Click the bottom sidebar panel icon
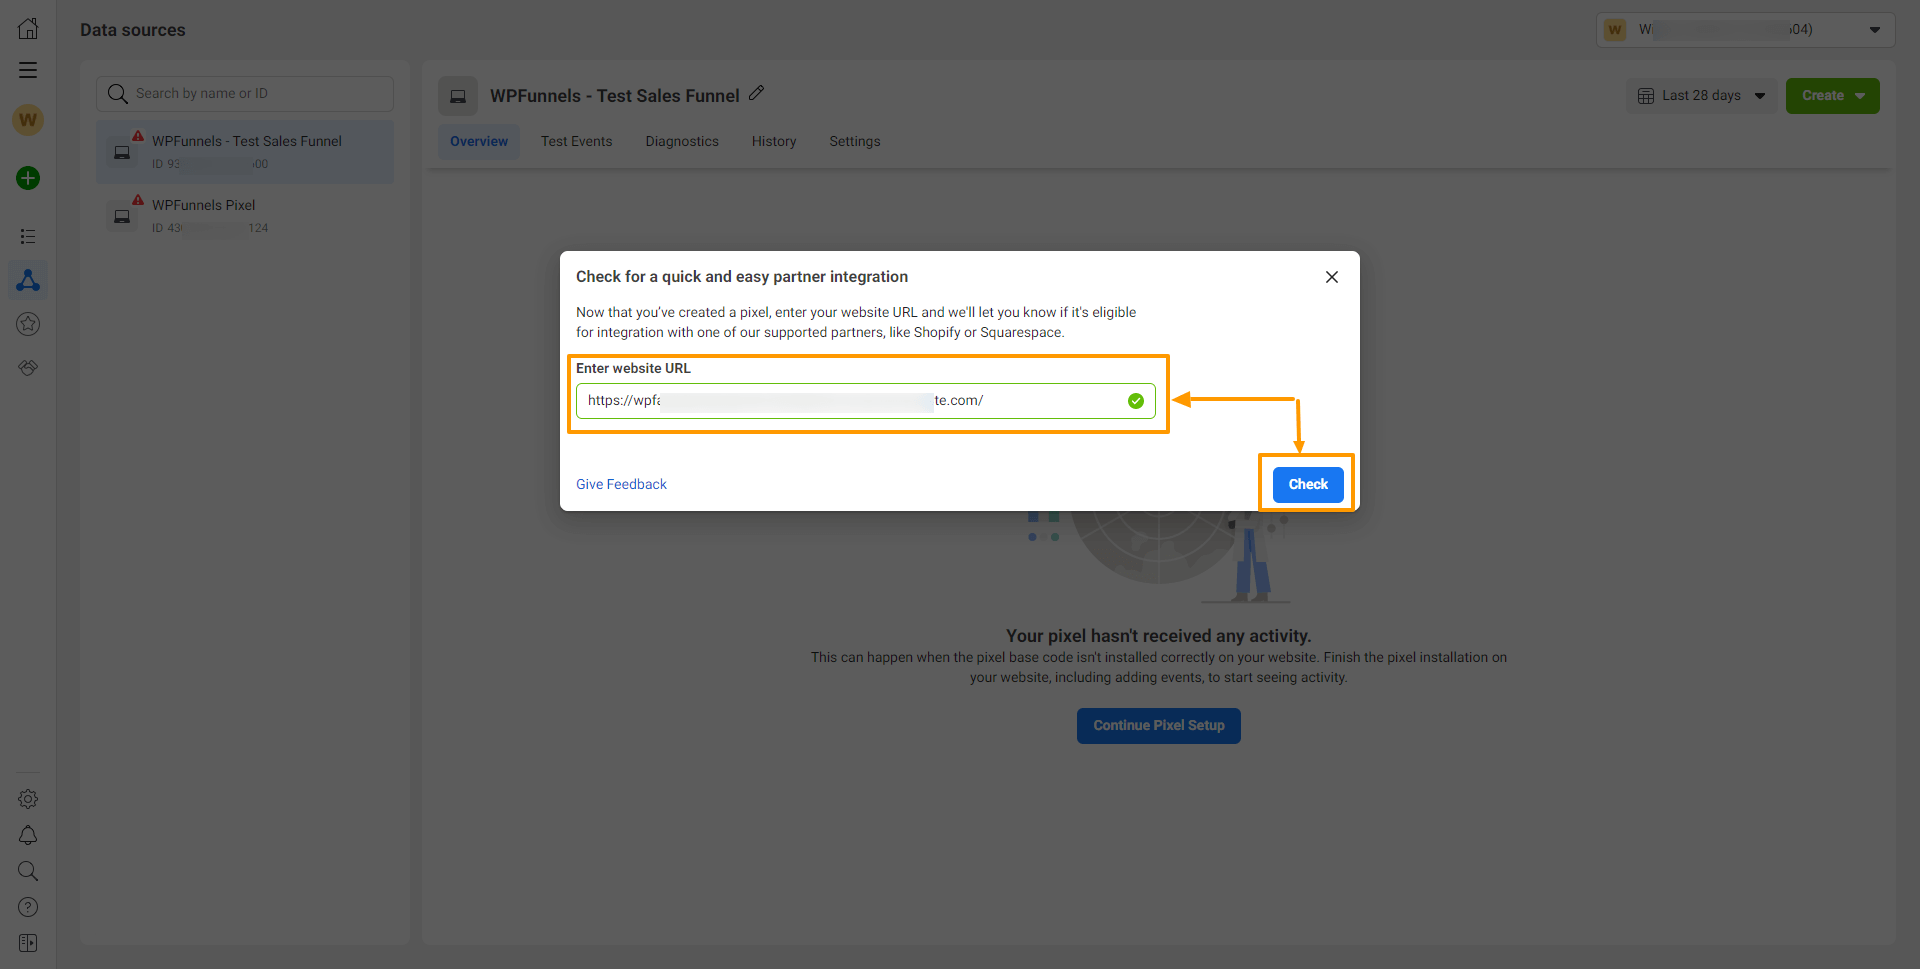The height and width of the screenshot is (969, 1920). 28,943
